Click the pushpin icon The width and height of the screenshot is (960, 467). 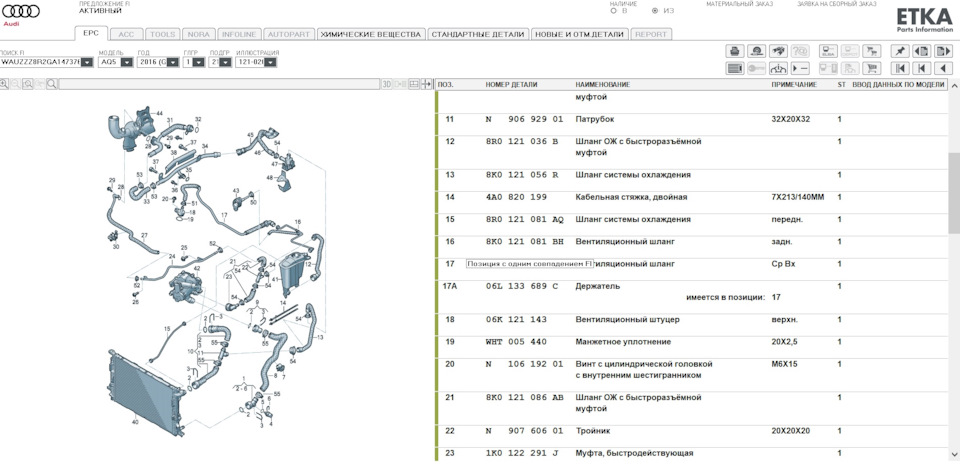point(900,51)
